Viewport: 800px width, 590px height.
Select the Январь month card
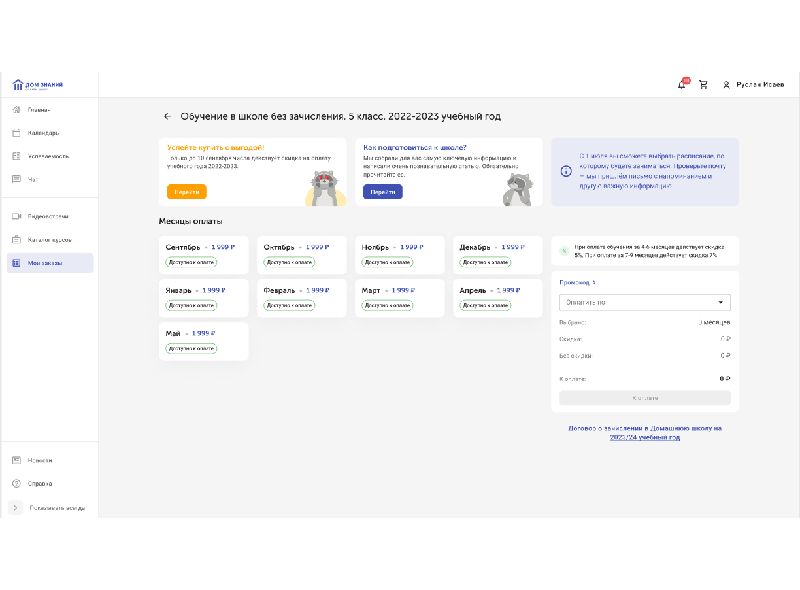pyautogui.click(x=204, y=298)
